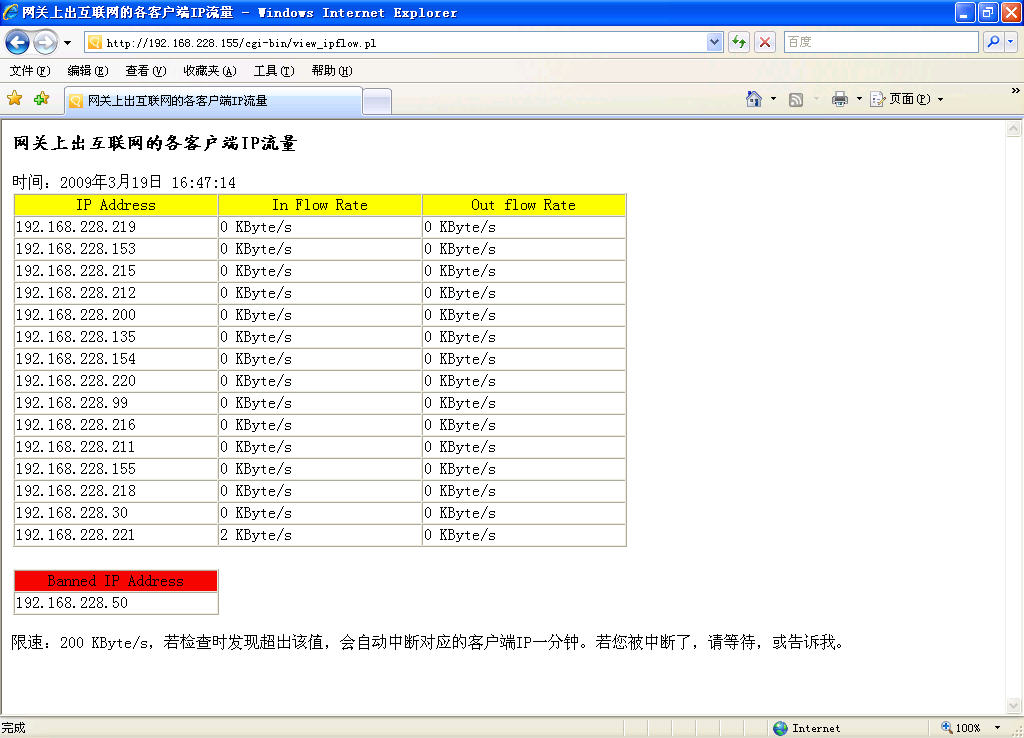Viewport: 1024px width, 738px height.
Task: Open the zoom level dropdown arrow
Action: click(997, 728)
